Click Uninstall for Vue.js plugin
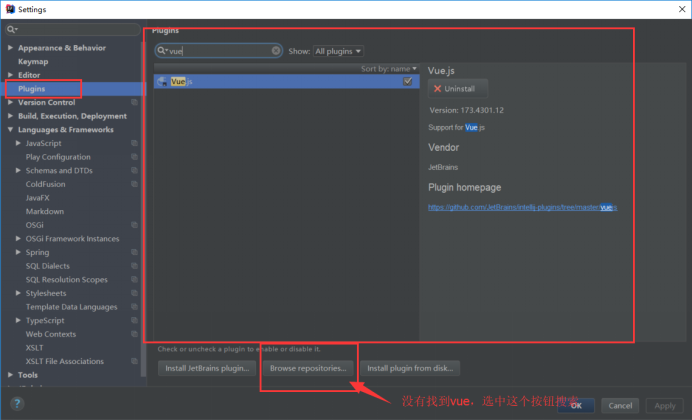The width and height of the screenshot is (692, 420). pos(458,89)
